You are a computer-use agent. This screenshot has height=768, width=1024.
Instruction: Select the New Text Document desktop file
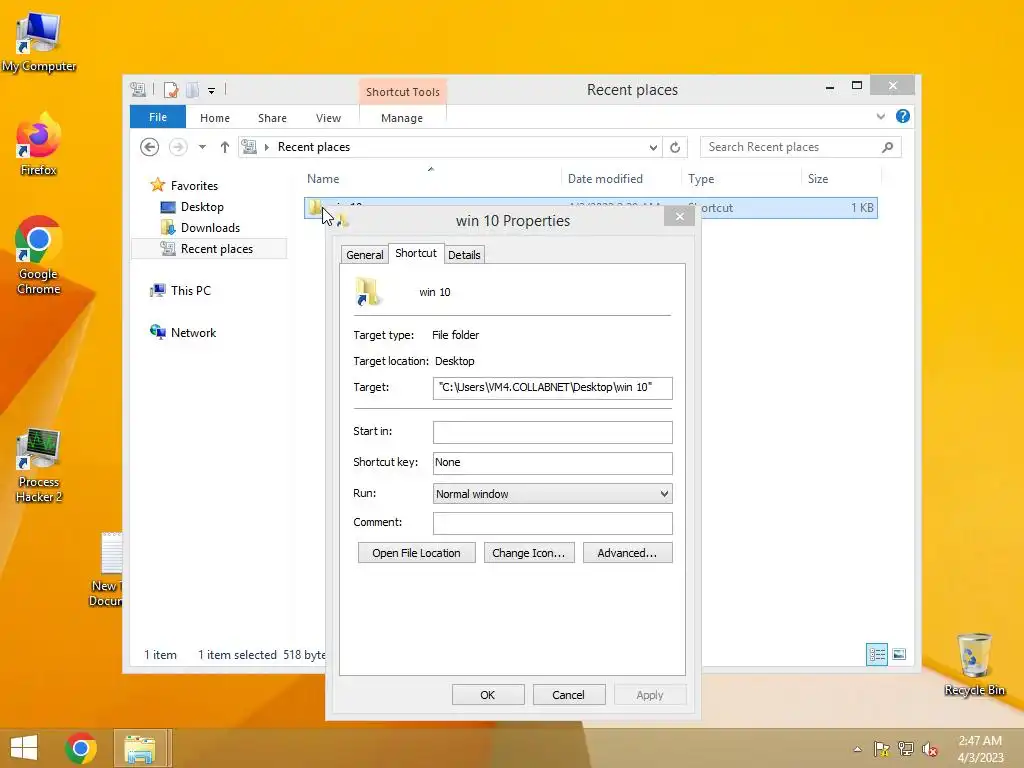pos(107,569)
